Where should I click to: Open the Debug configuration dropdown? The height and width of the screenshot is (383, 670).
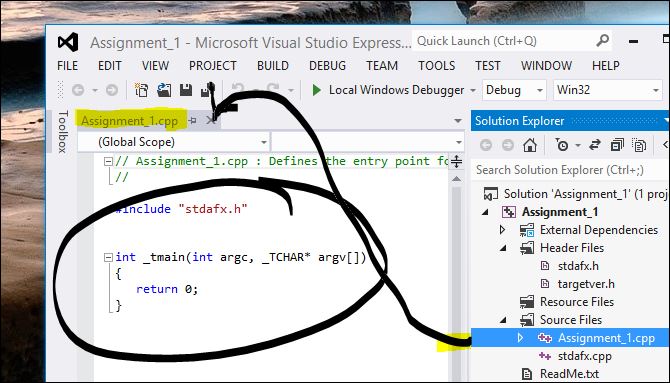coord(514,90)
